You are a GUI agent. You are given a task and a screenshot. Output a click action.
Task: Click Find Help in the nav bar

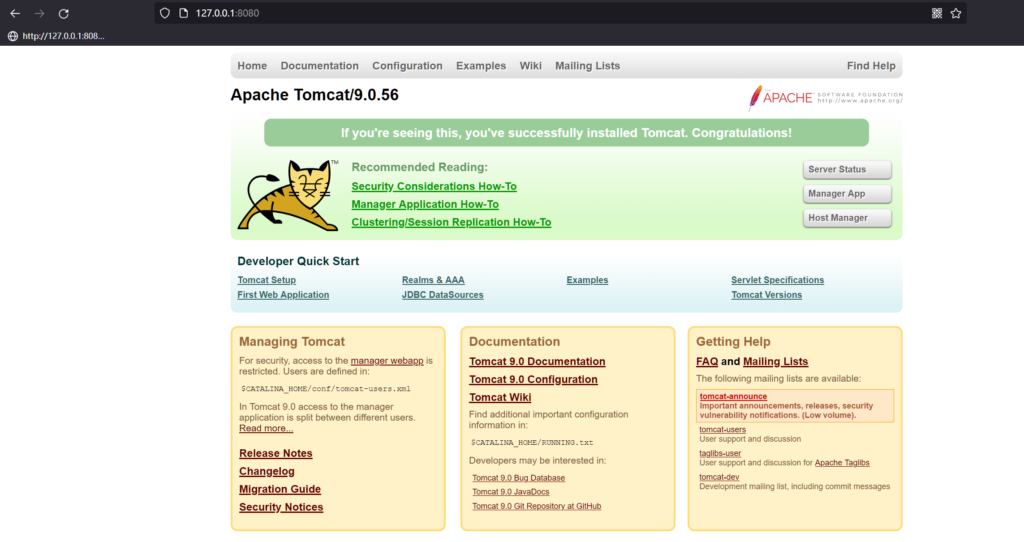click(x=871, y=66)
